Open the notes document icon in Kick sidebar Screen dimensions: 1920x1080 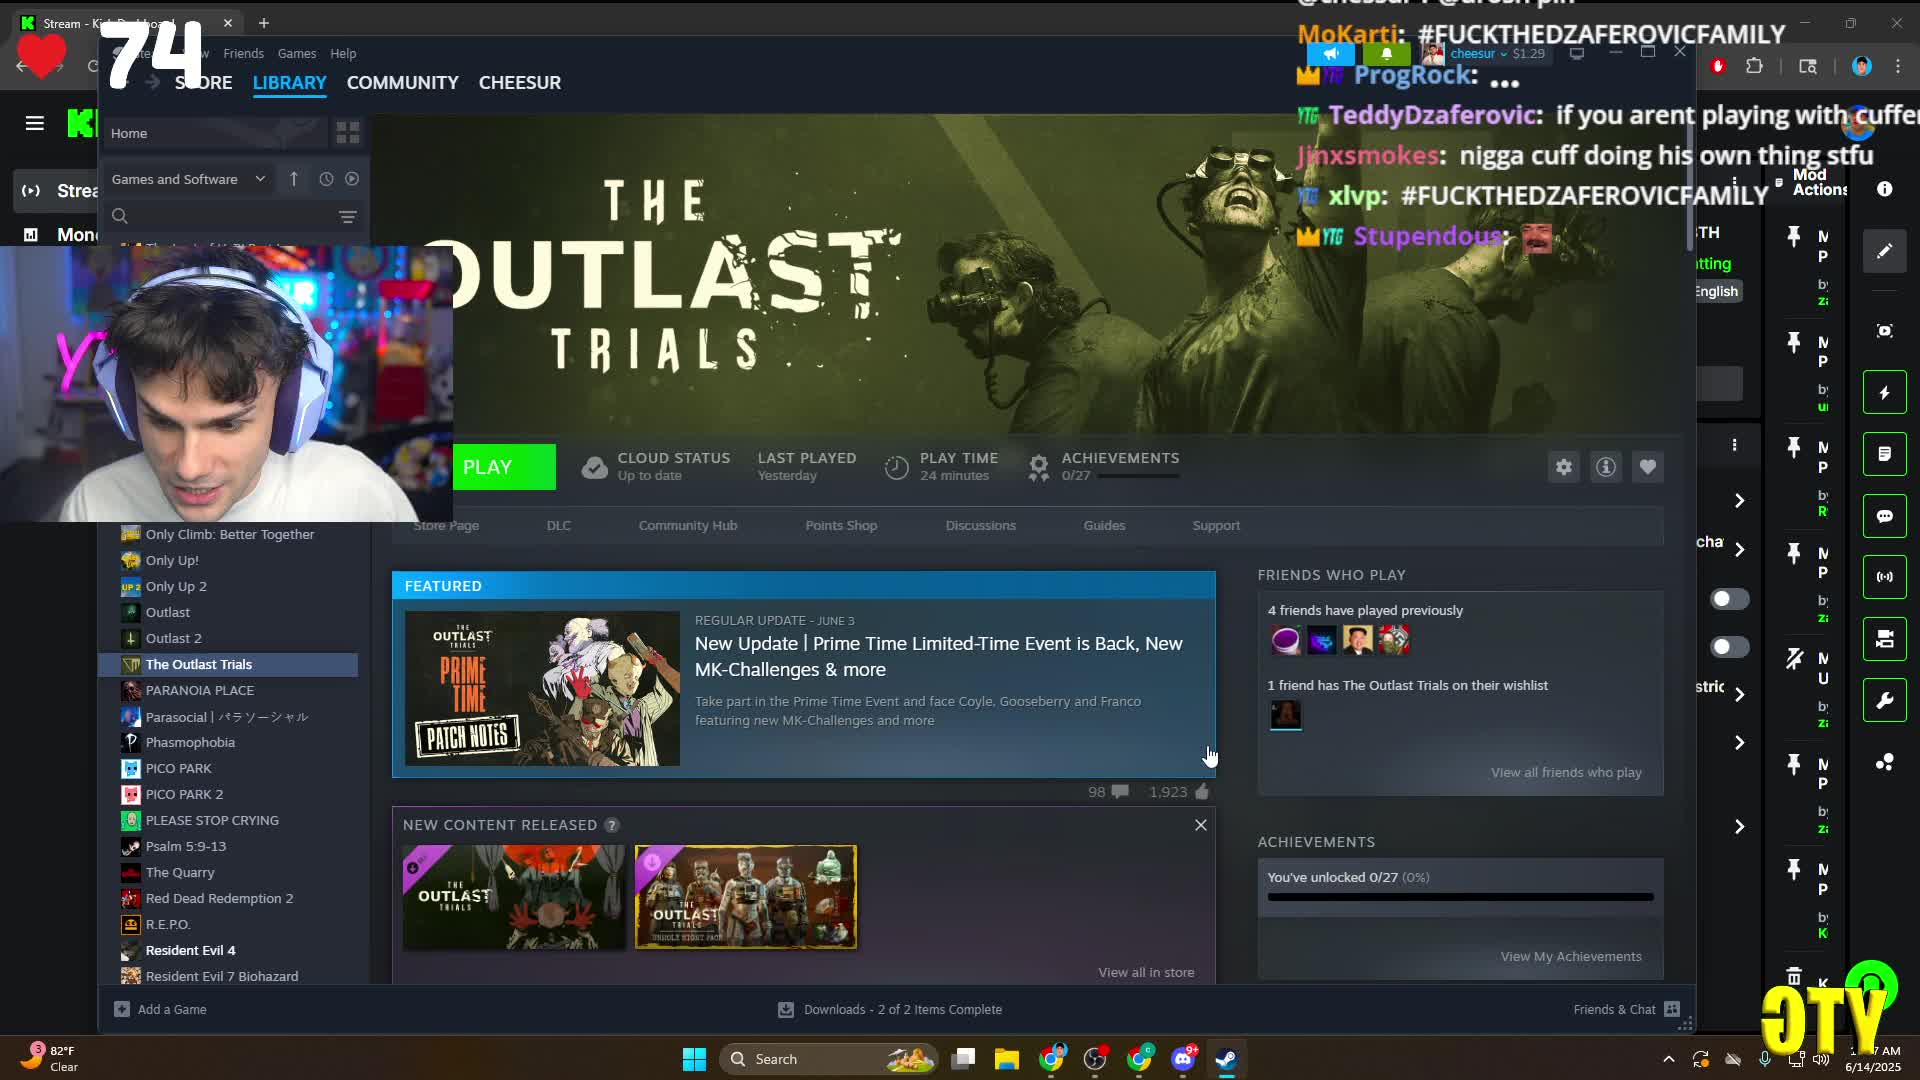click(1885, 454)
